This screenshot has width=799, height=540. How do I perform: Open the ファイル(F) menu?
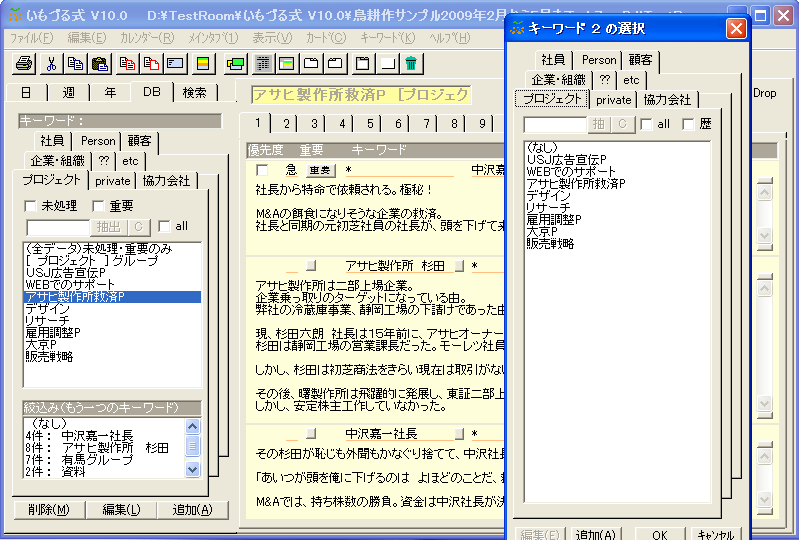[x=32, y=38]
